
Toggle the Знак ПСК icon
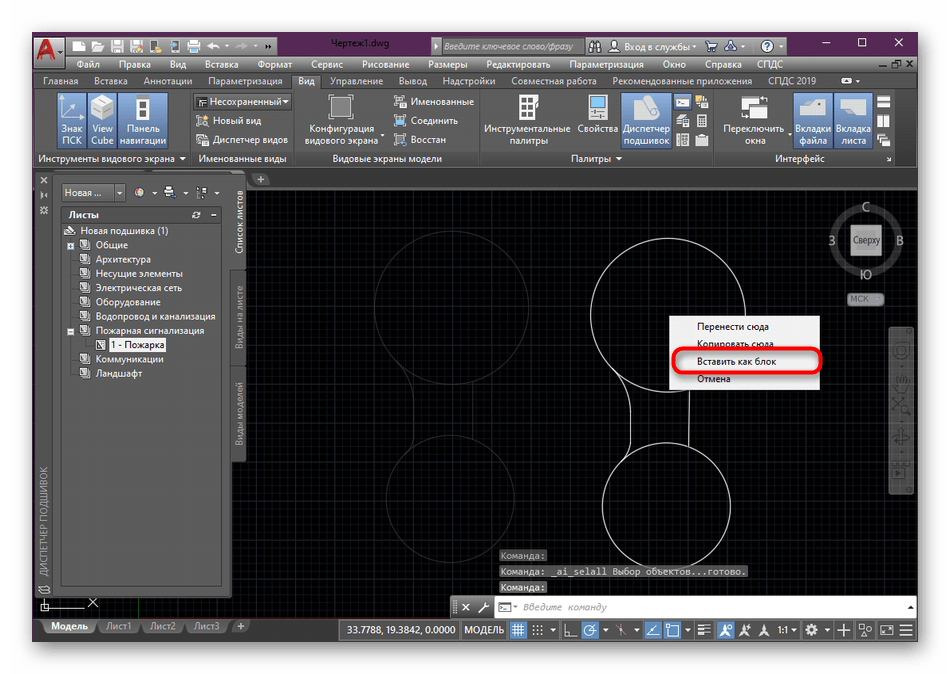(72, 120)
